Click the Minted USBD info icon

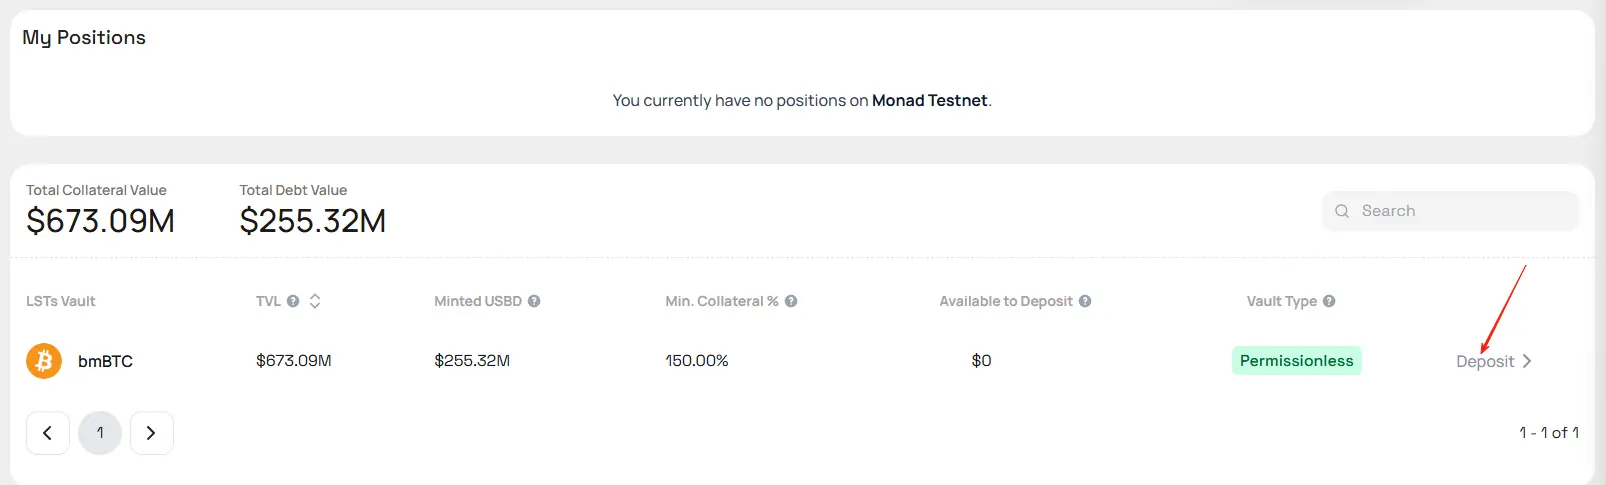point(534,301)
